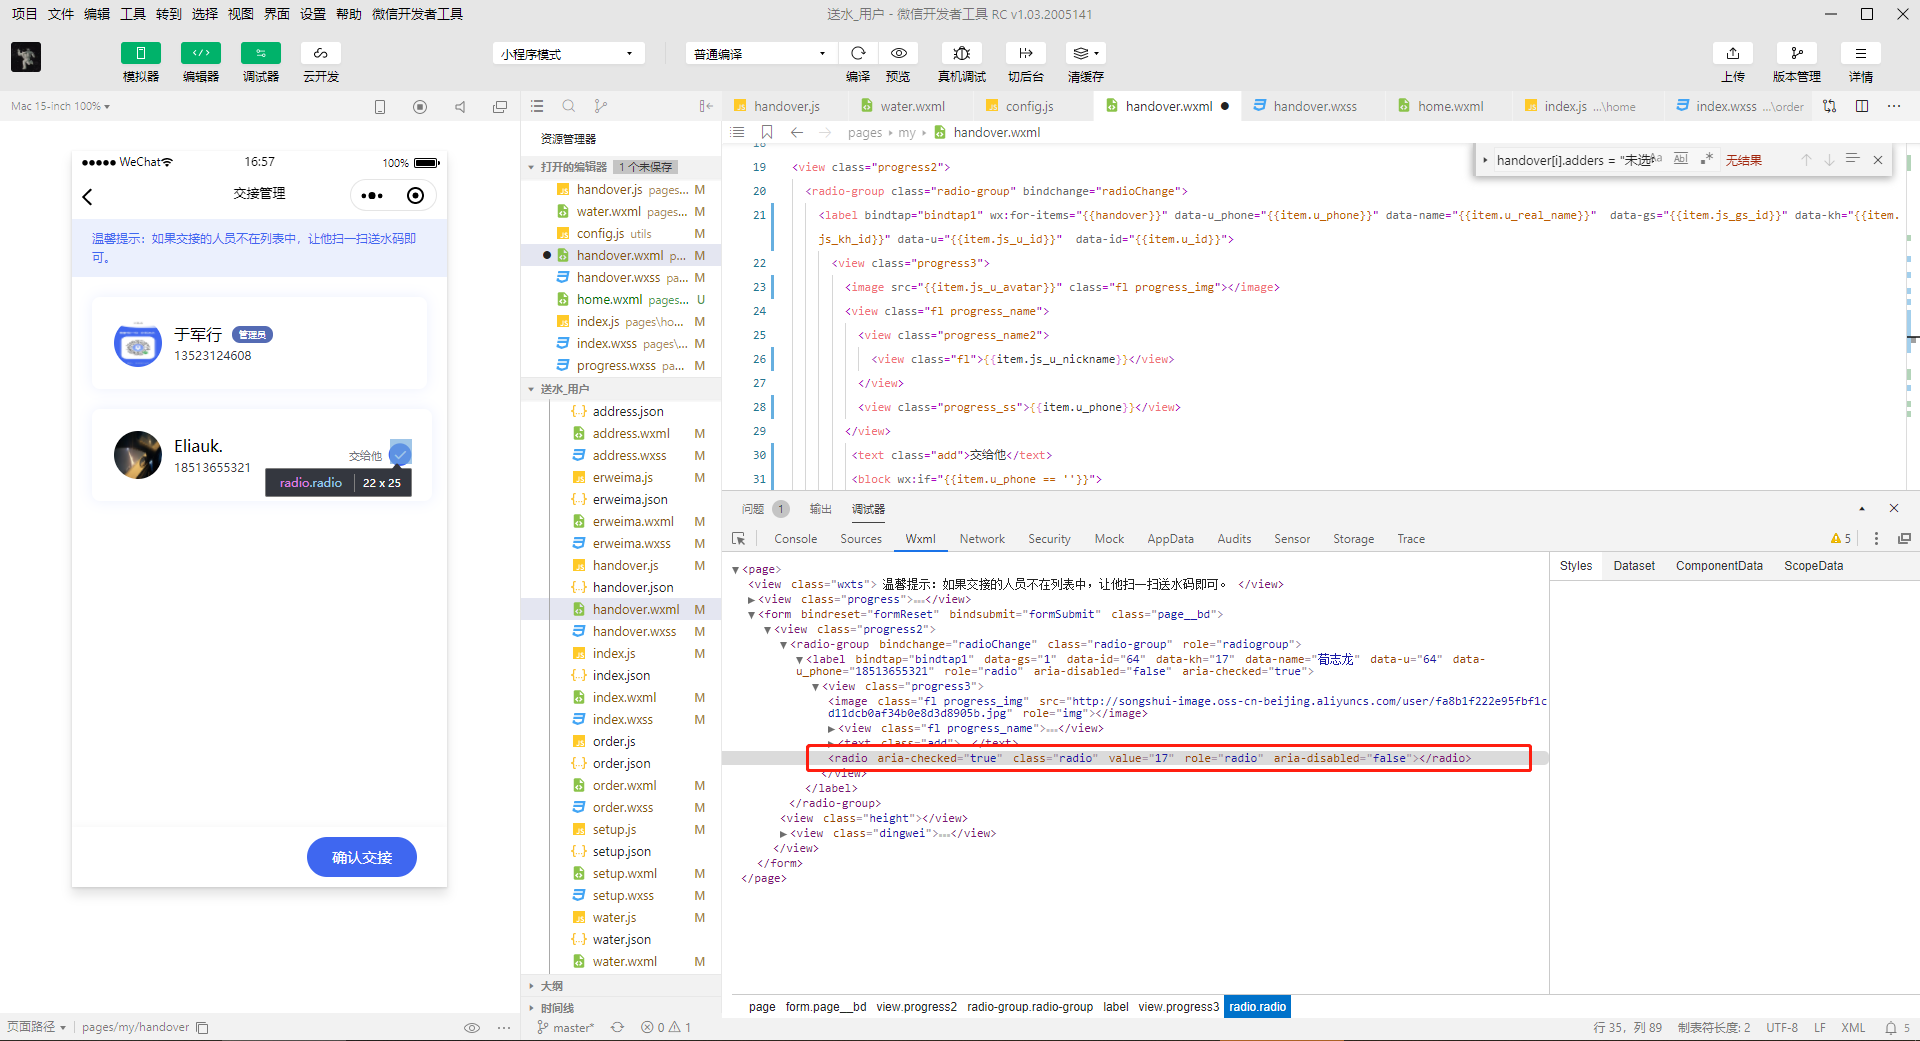Select radio-group.radio-group in the Wxml breadcrumb
1920x1041 pixels.
tap(1030, 1007)
